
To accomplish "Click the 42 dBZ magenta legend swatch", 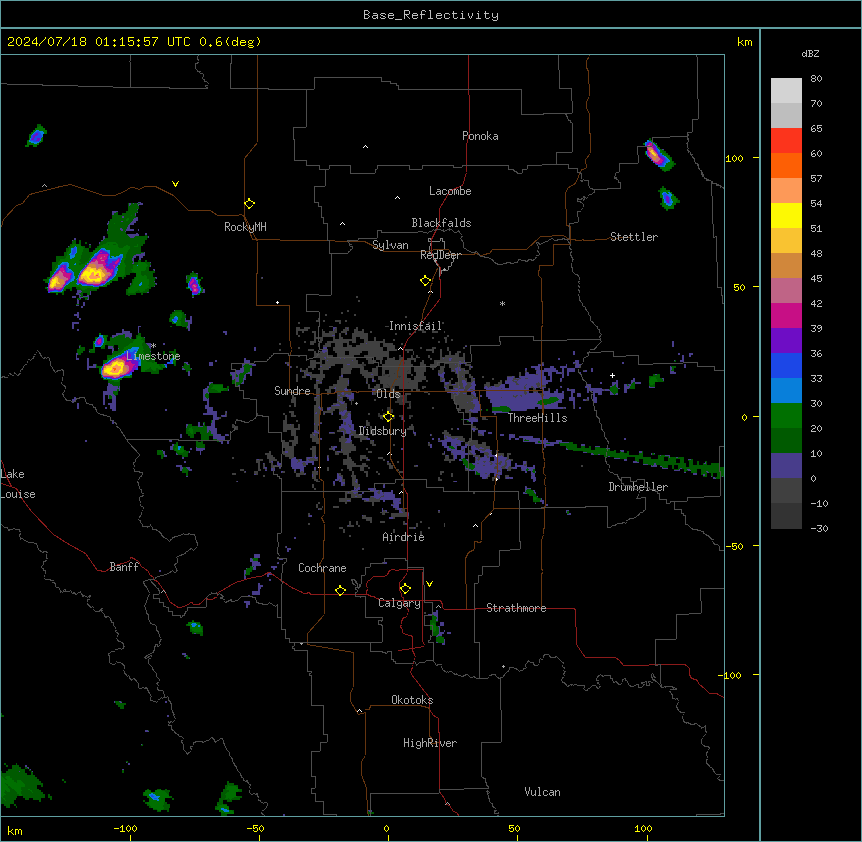I will point(786,315).
